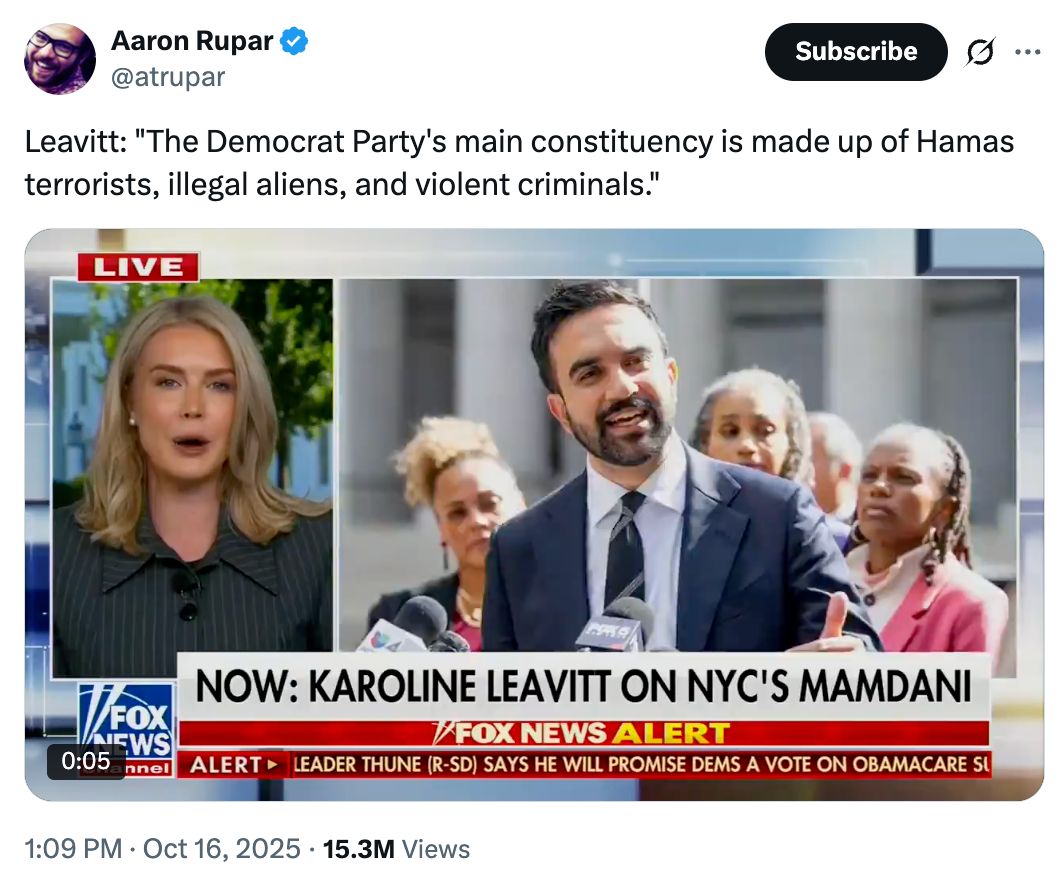This screenshot has height=884, width=1060.
Task: Open the 15.3M Views analytics
Action: point(396,849)
